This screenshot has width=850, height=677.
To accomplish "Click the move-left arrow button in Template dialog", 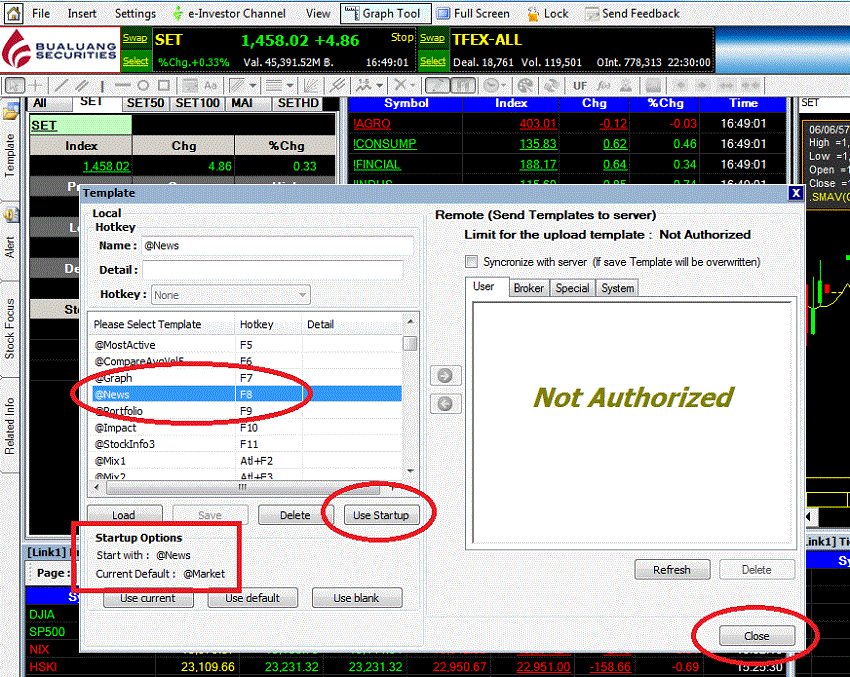I will (x=446, y=404).
